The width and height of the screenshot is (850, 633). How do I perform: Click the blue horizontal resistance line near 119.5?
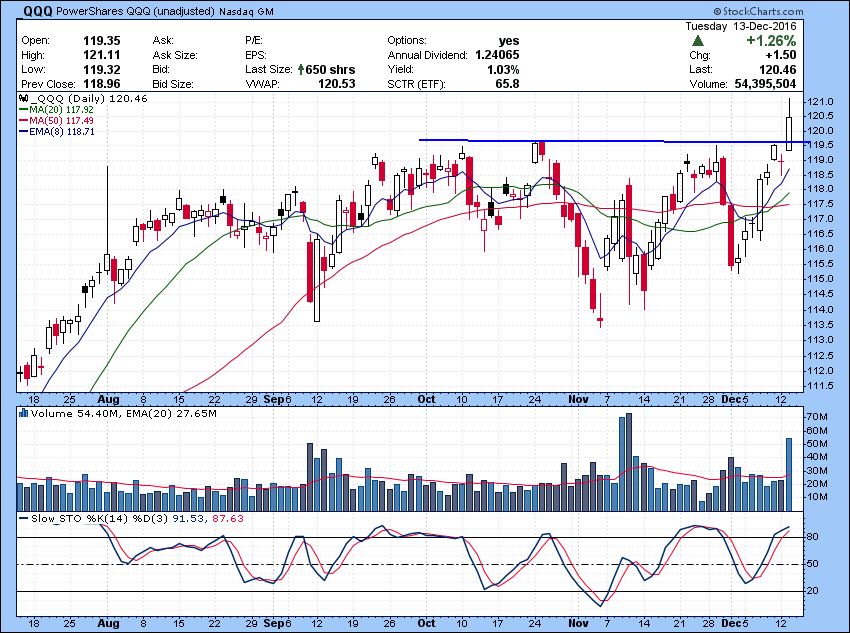coord(615,141)
